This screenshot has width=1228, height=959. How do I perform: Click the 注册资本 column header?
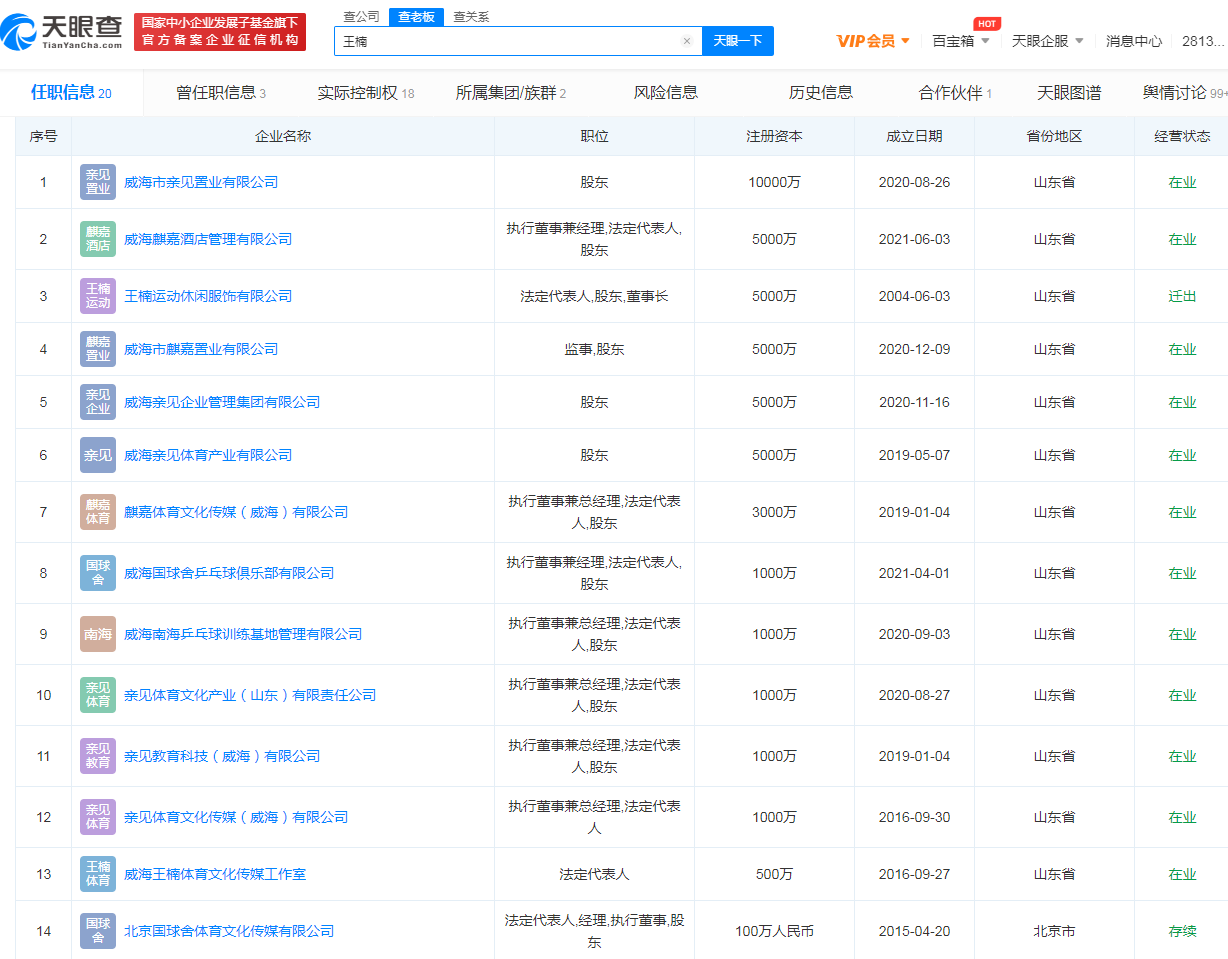pos(774,136)
